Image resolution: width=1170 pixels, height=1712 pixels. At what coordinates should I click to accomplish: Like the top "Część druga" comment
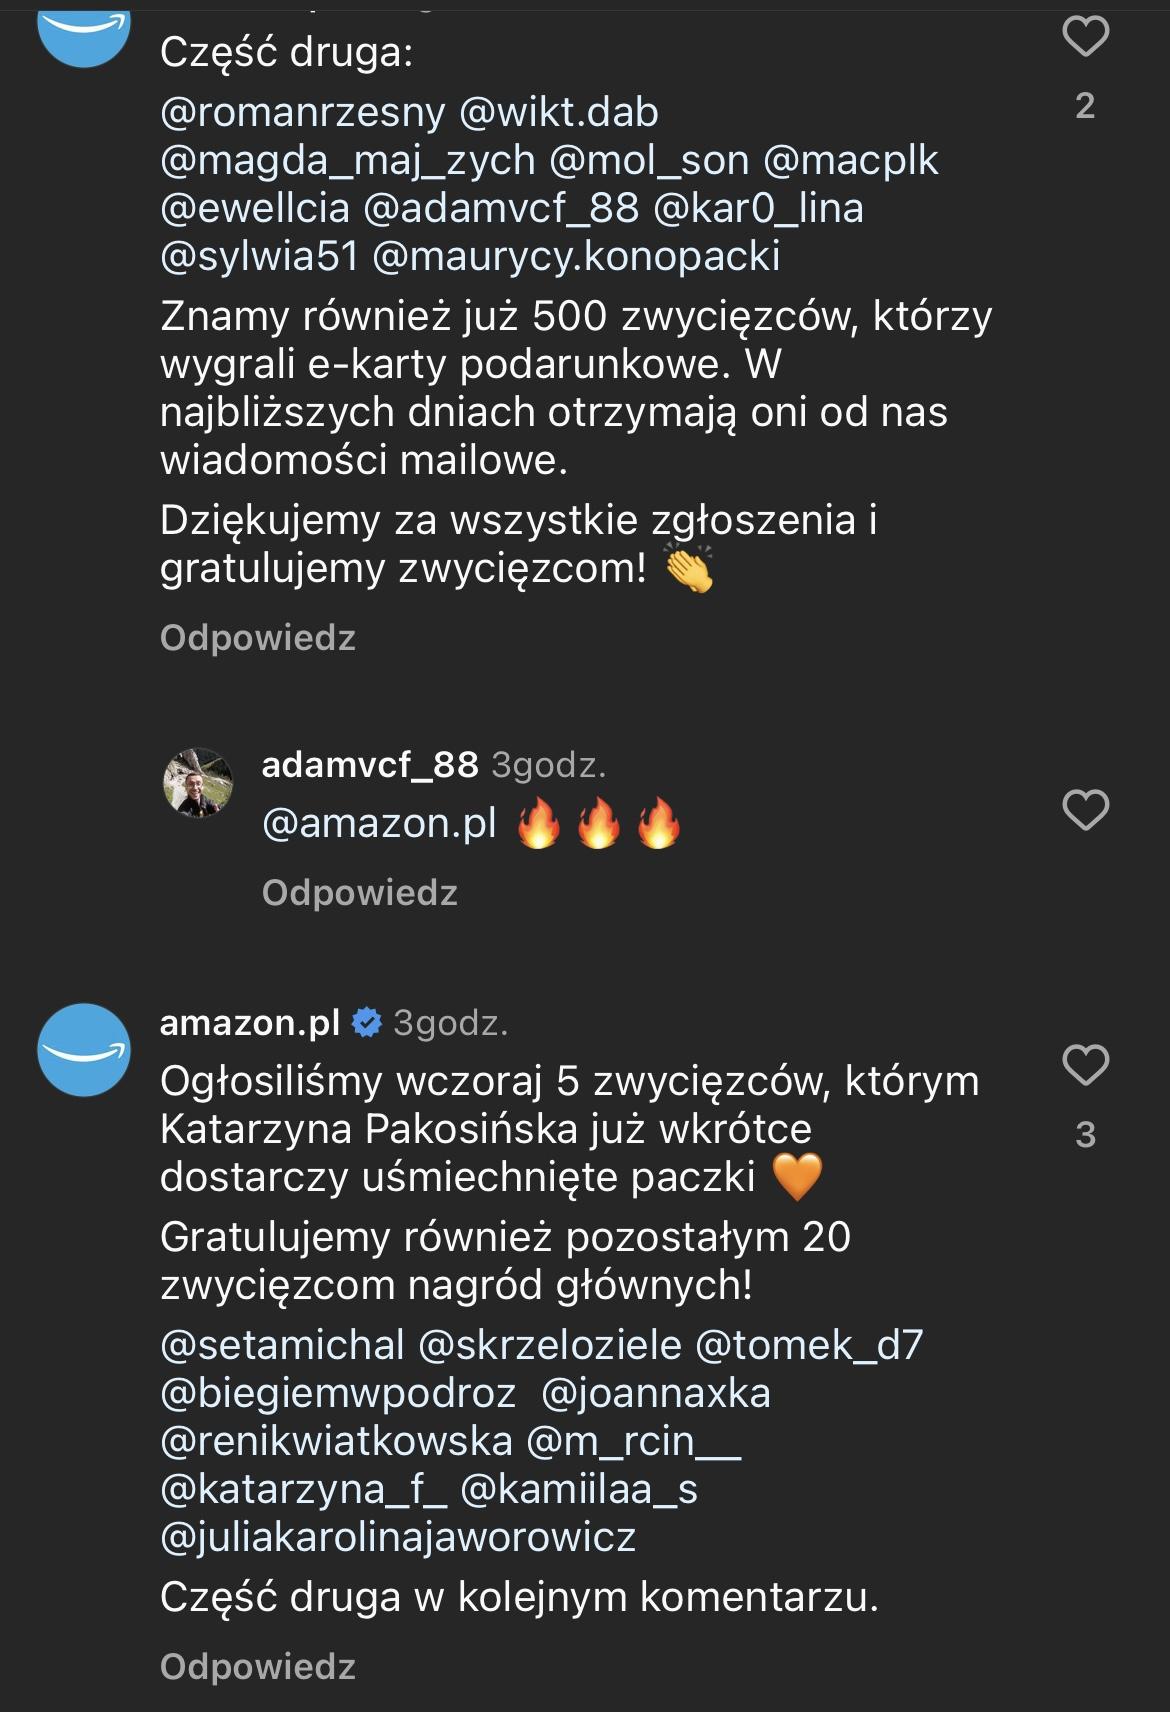1085,37
